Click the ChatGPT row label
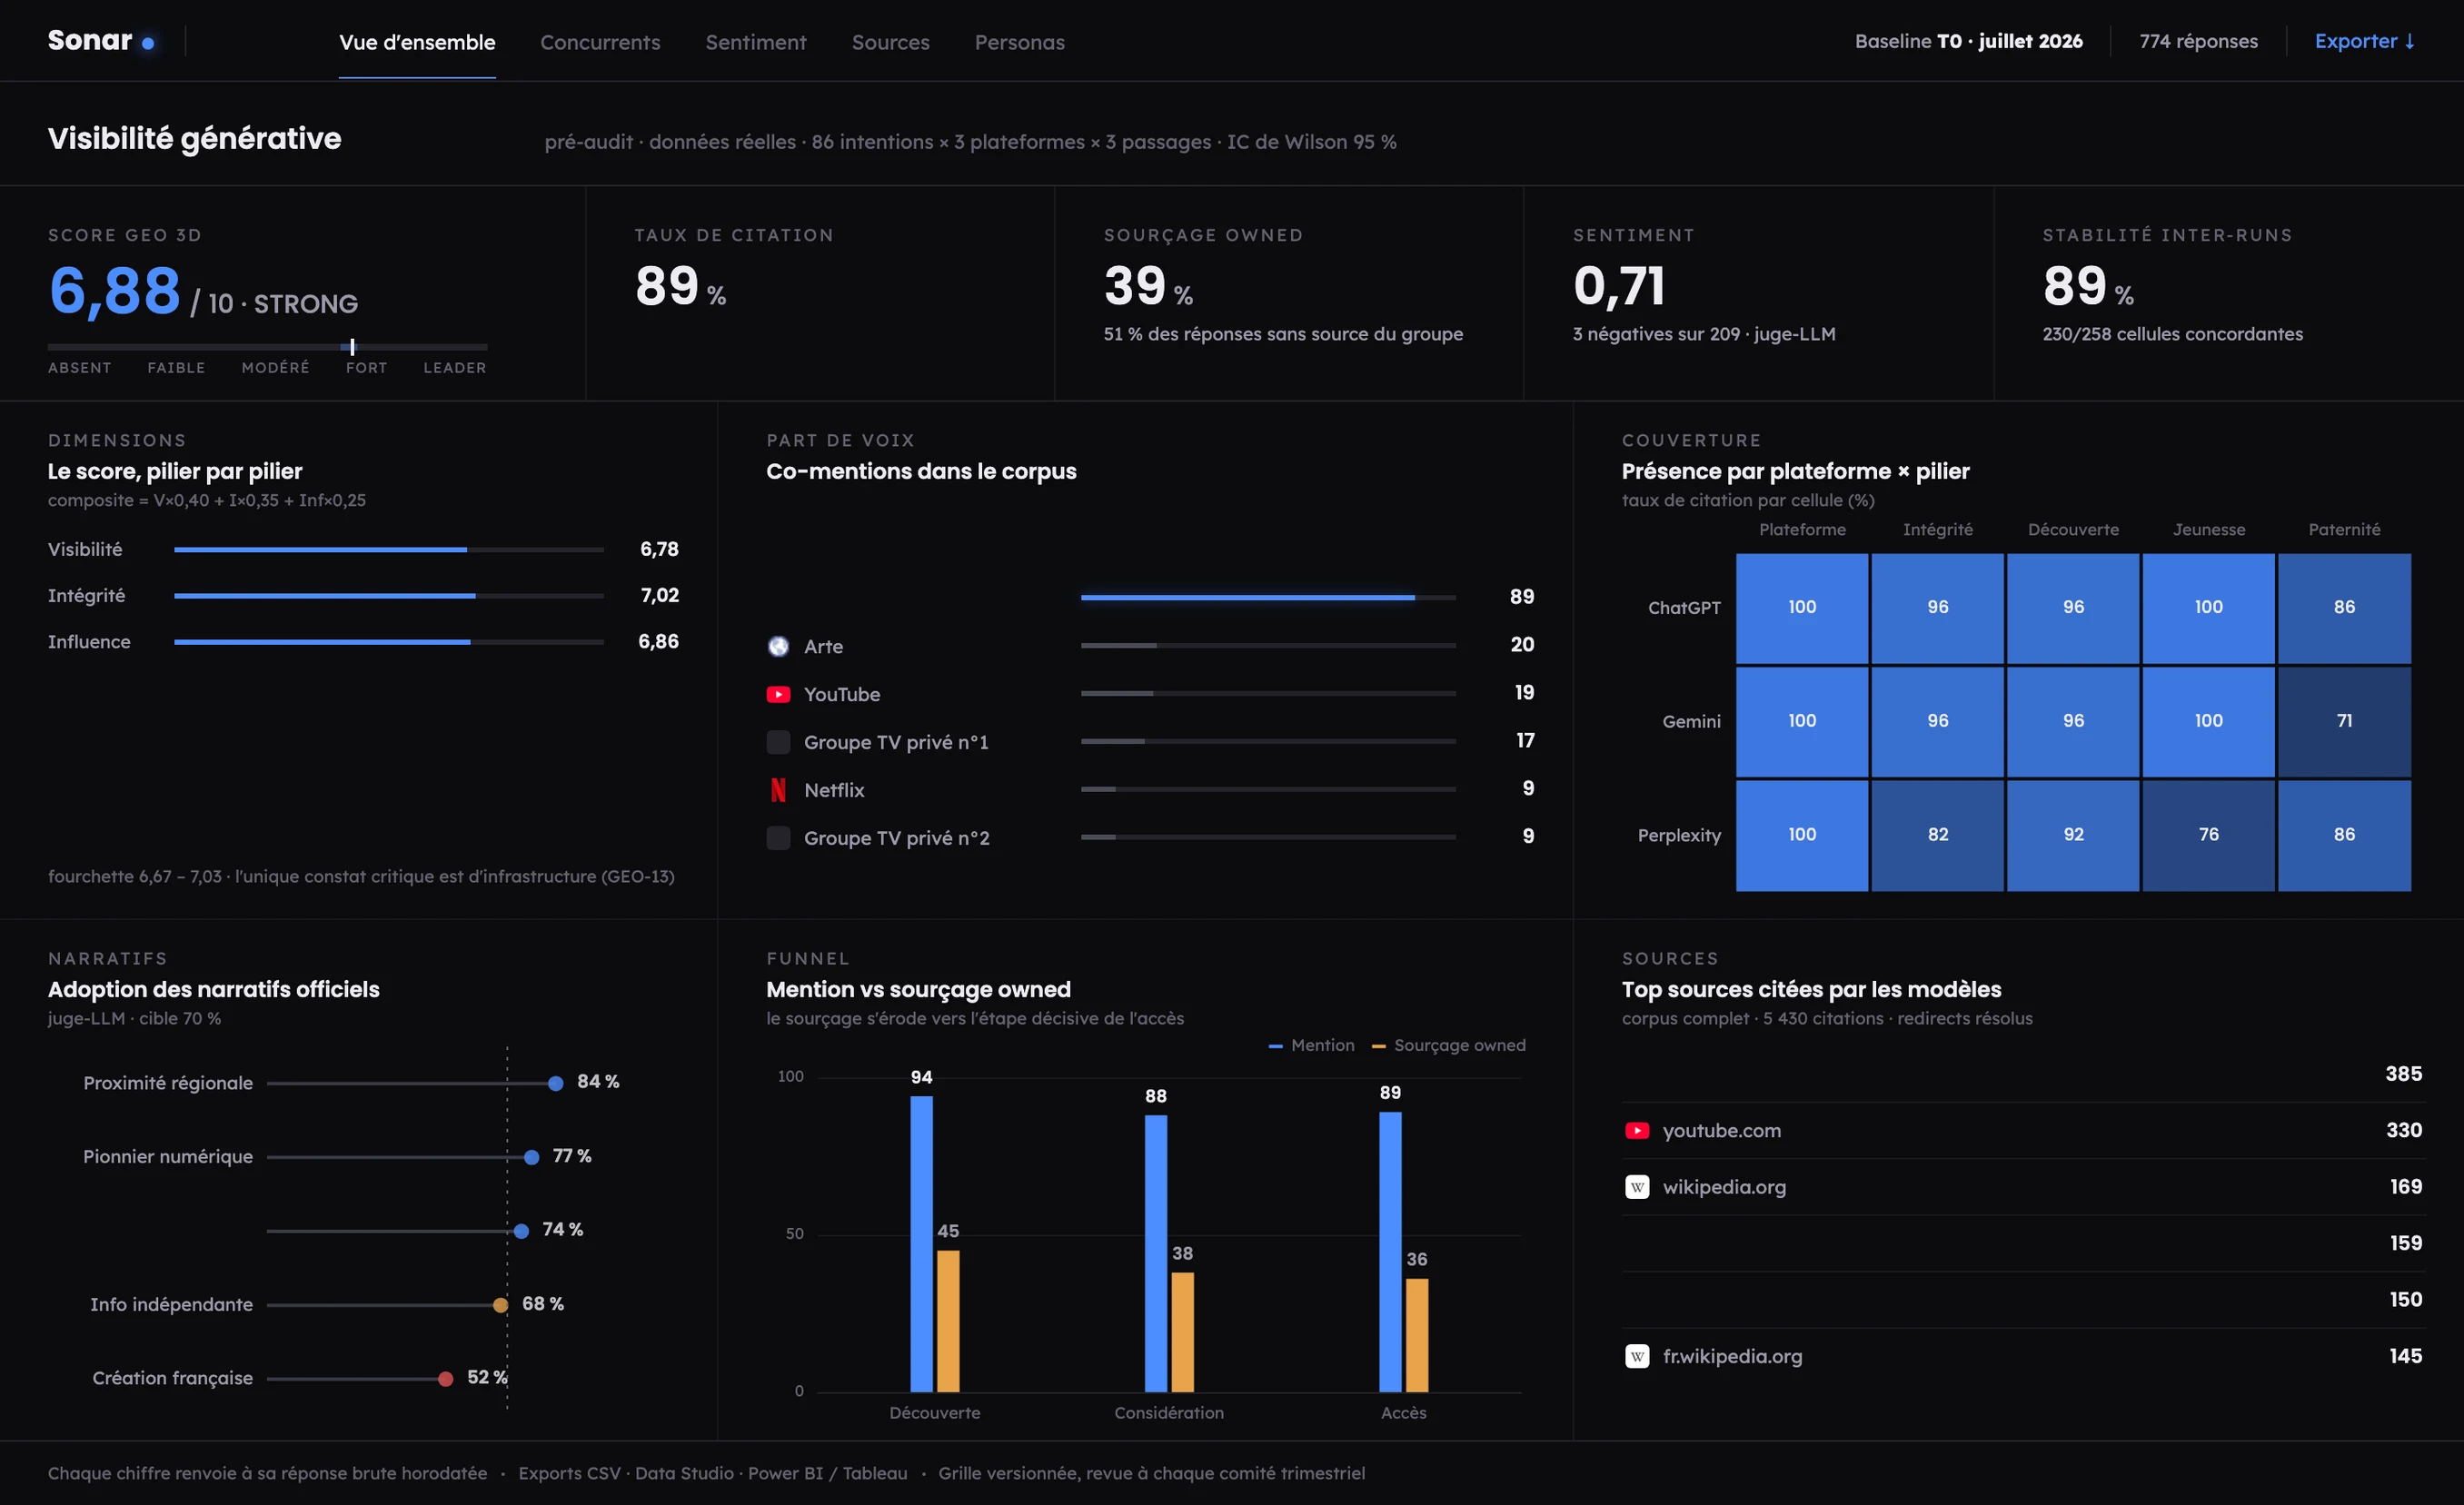2464x1505 pixels. pyautogui.click(x=1684, y=608)
